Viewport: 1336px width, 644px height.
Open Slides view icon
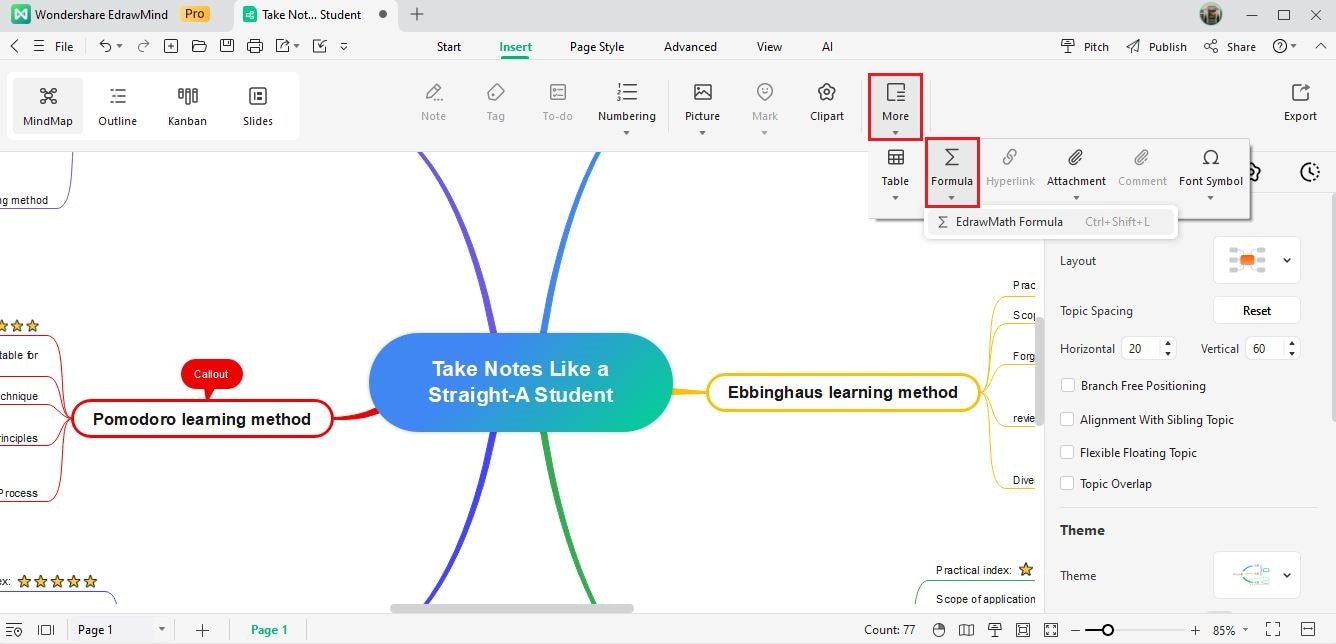257,96
